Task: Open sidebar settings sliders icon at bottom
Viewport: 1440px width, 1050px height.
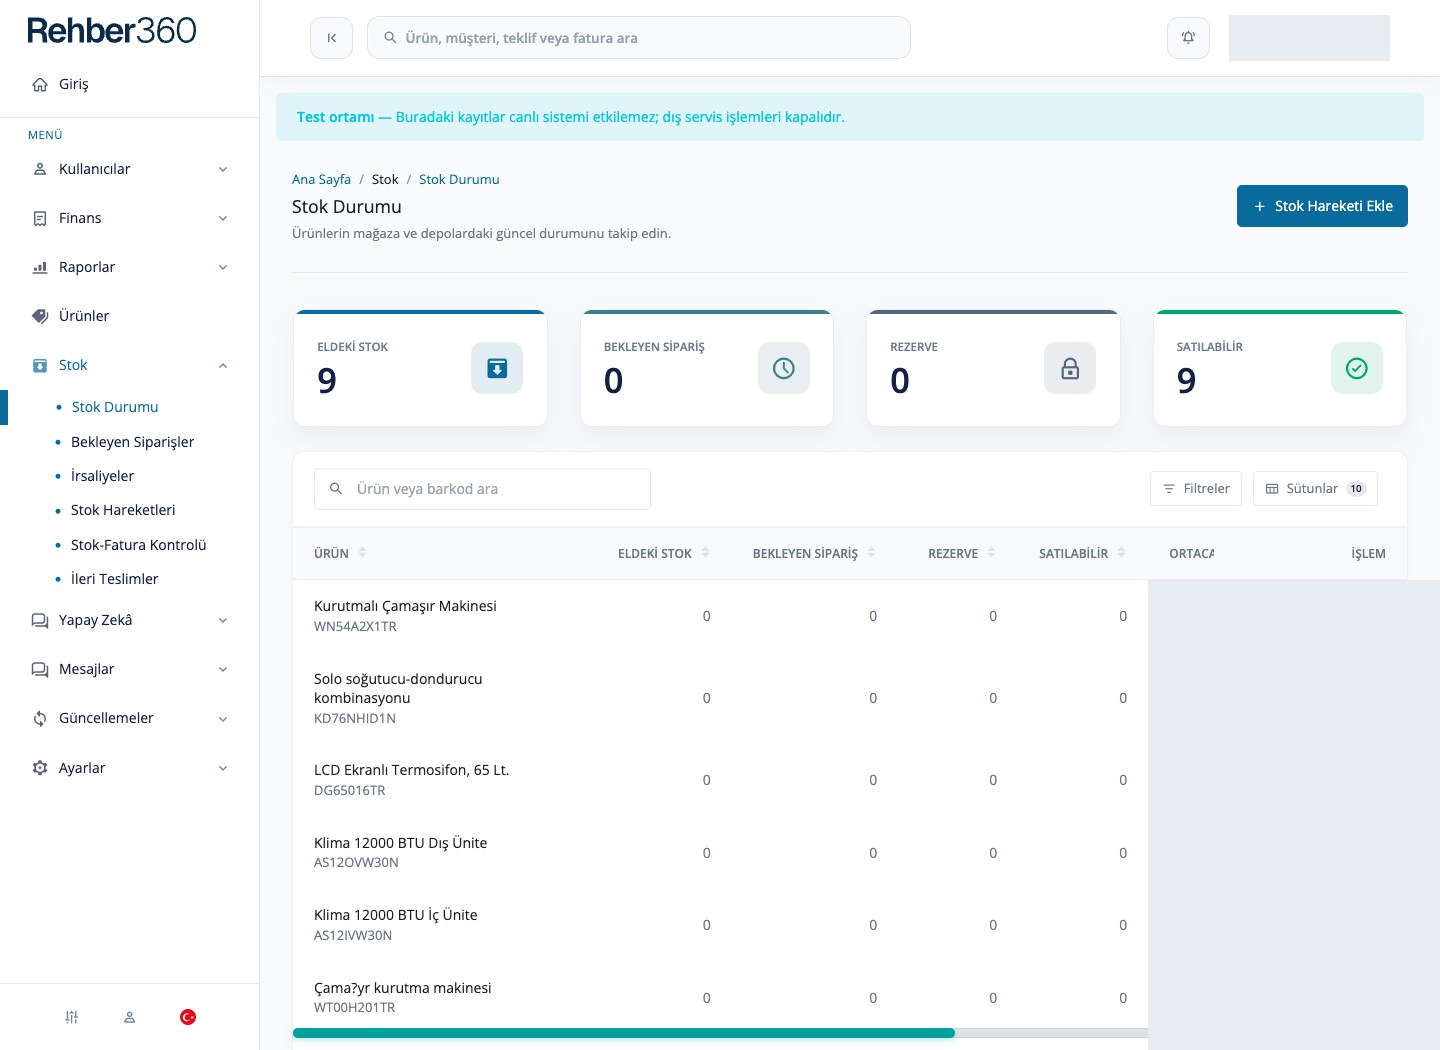Action: click(x=72, y=1017)
